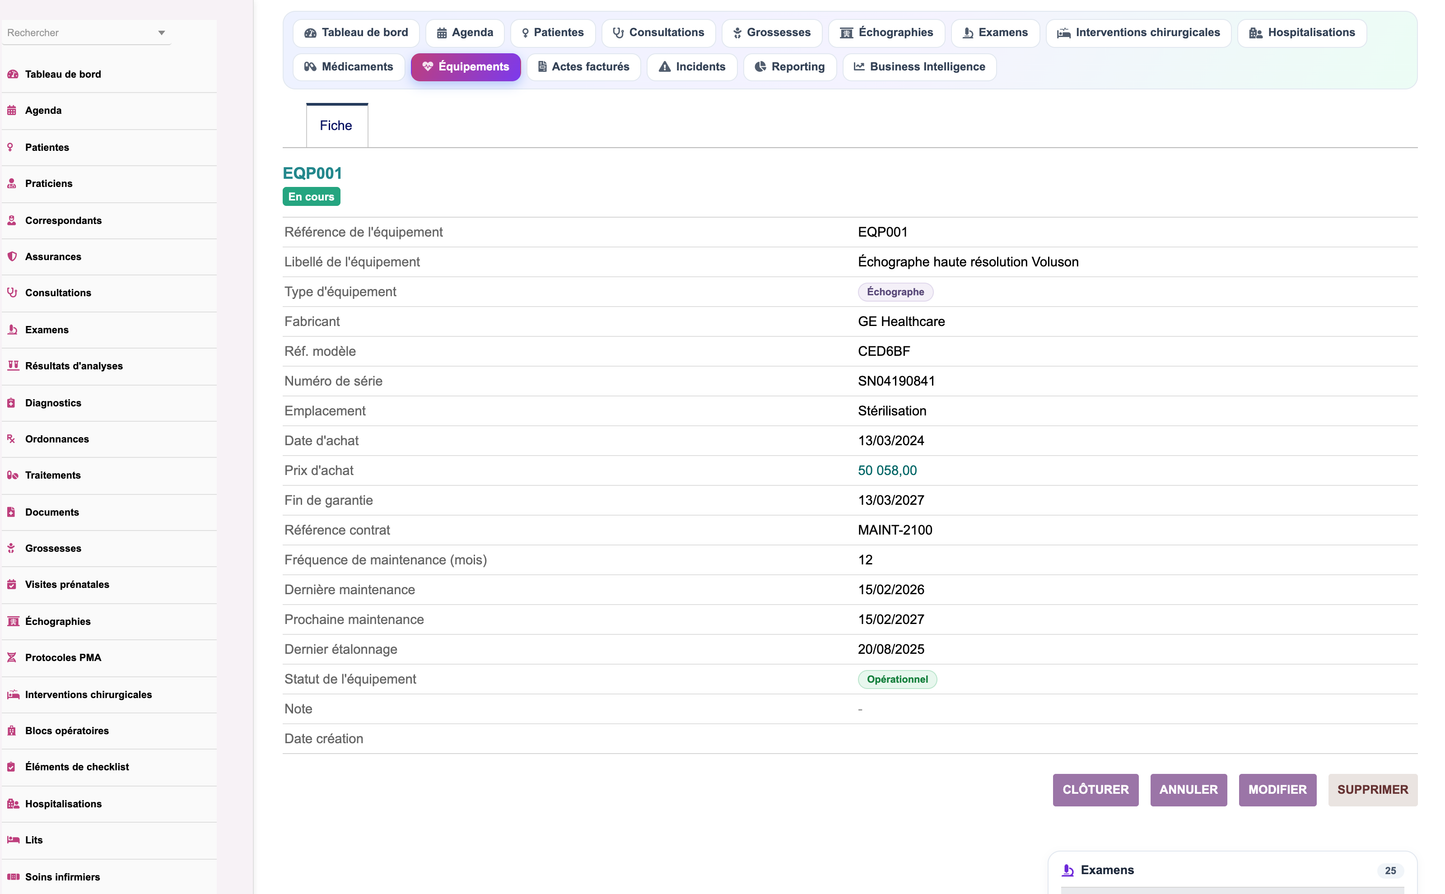Click the Stérilisation location value
The image size is (1445, 894).
tap(893, 411)
